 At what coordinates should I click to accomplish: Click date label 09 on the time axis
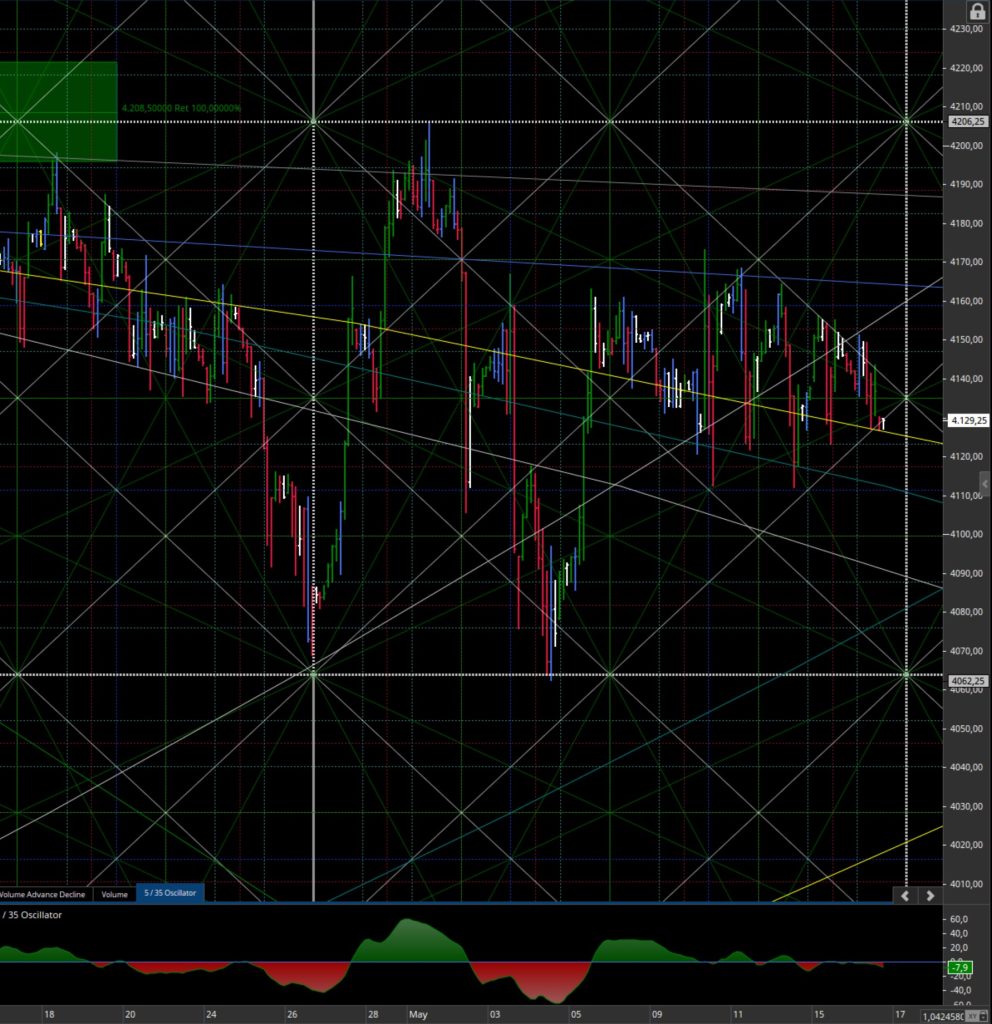click(x=656, y=1014)
